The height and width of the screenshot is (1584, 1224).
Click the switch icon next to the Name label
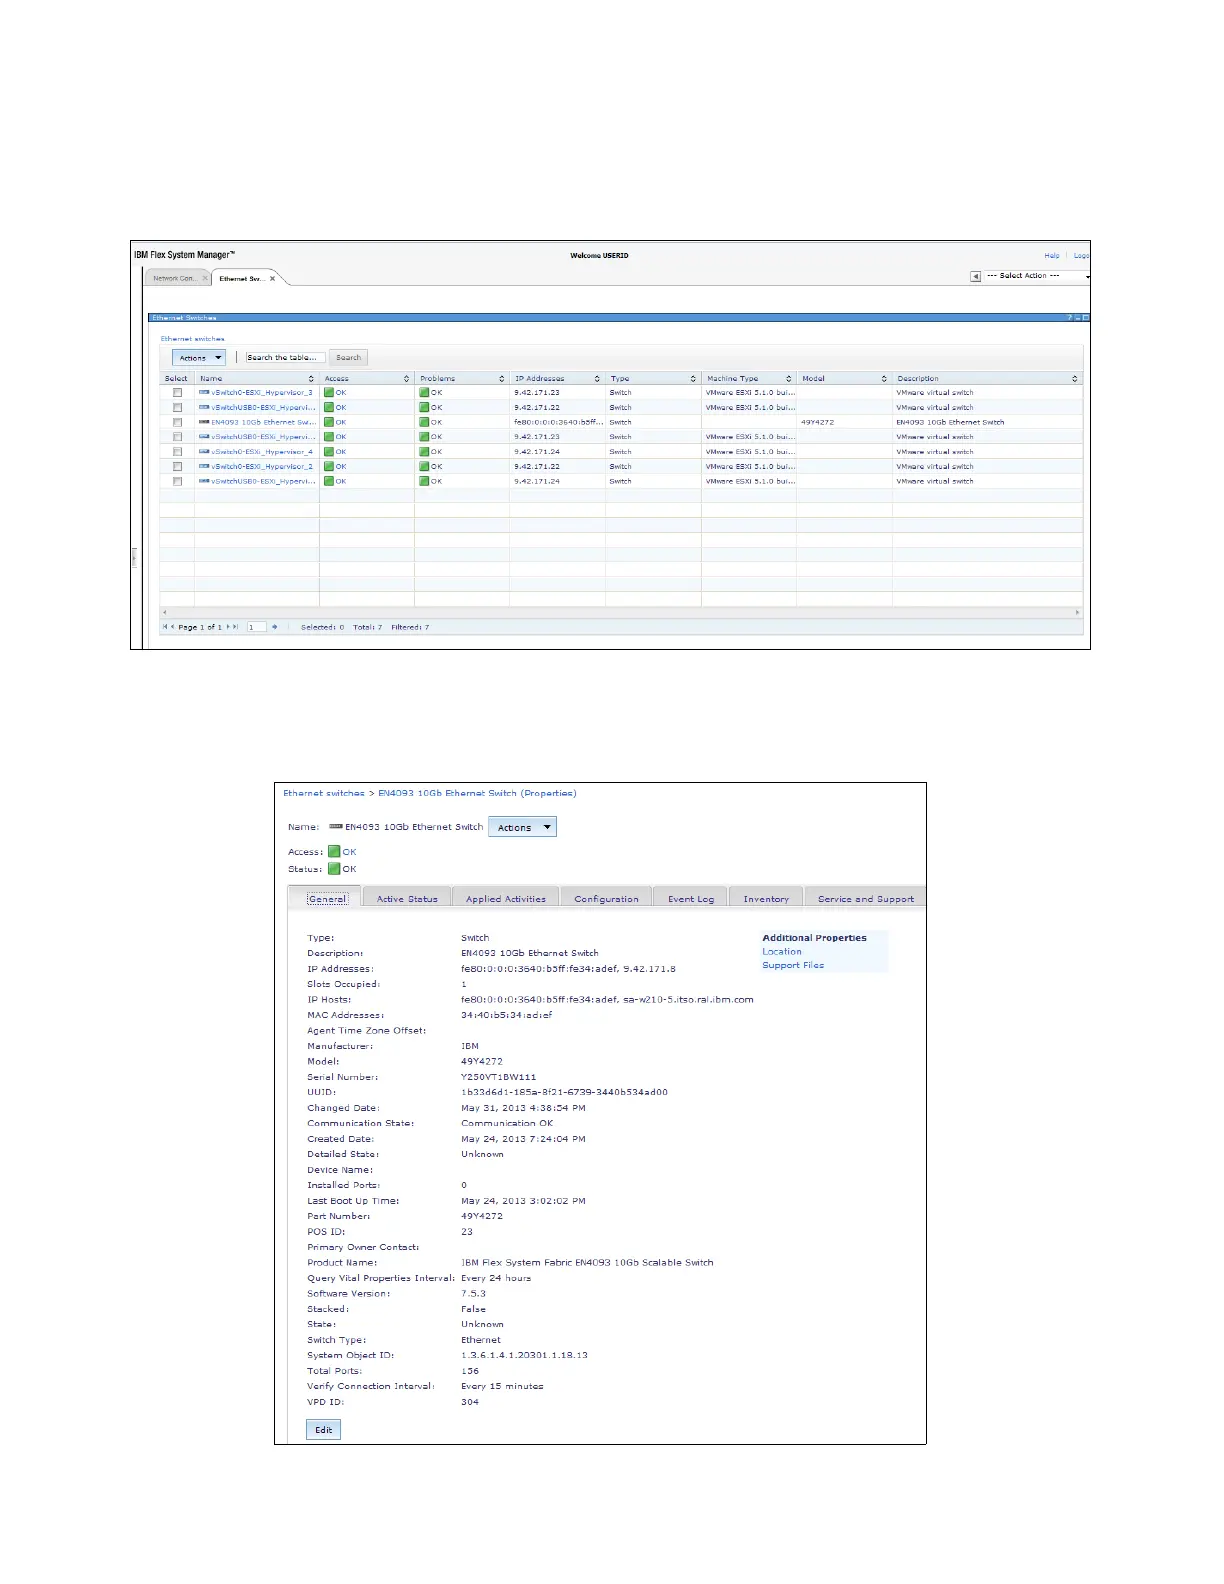click(x=336, y=827)
